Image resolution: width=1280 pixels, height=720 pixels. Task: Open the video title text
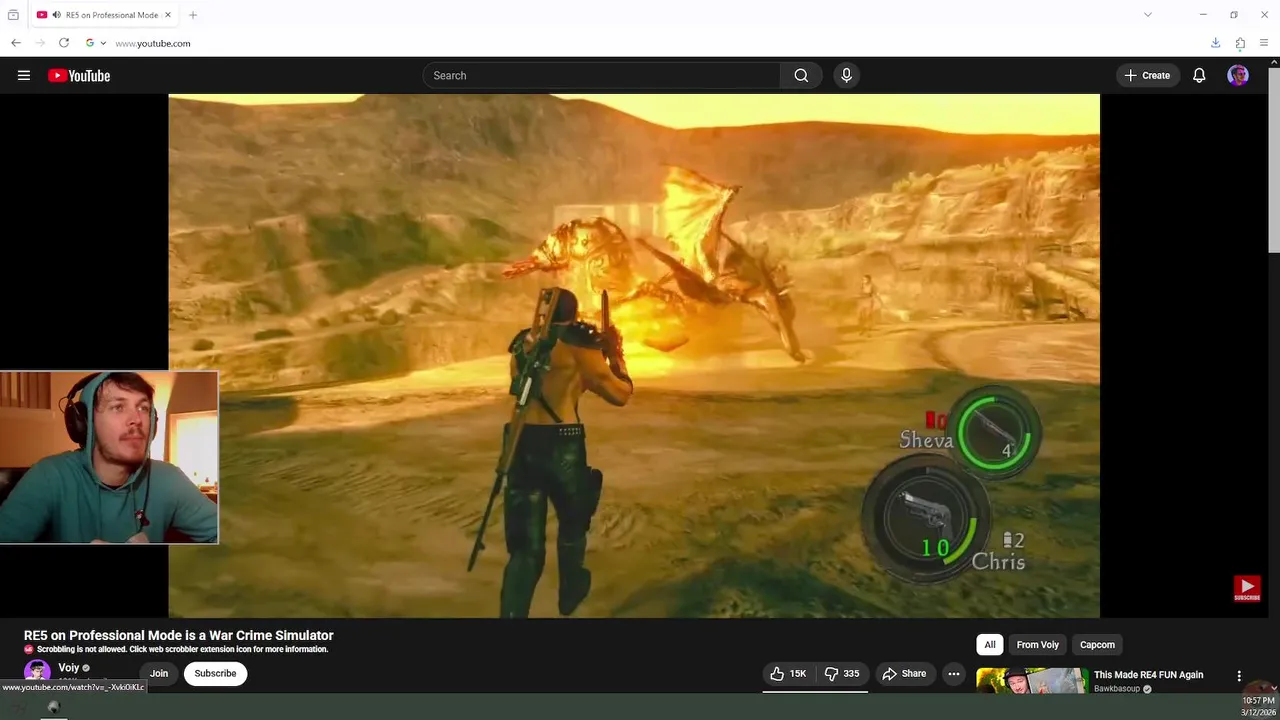coord(179,635)
